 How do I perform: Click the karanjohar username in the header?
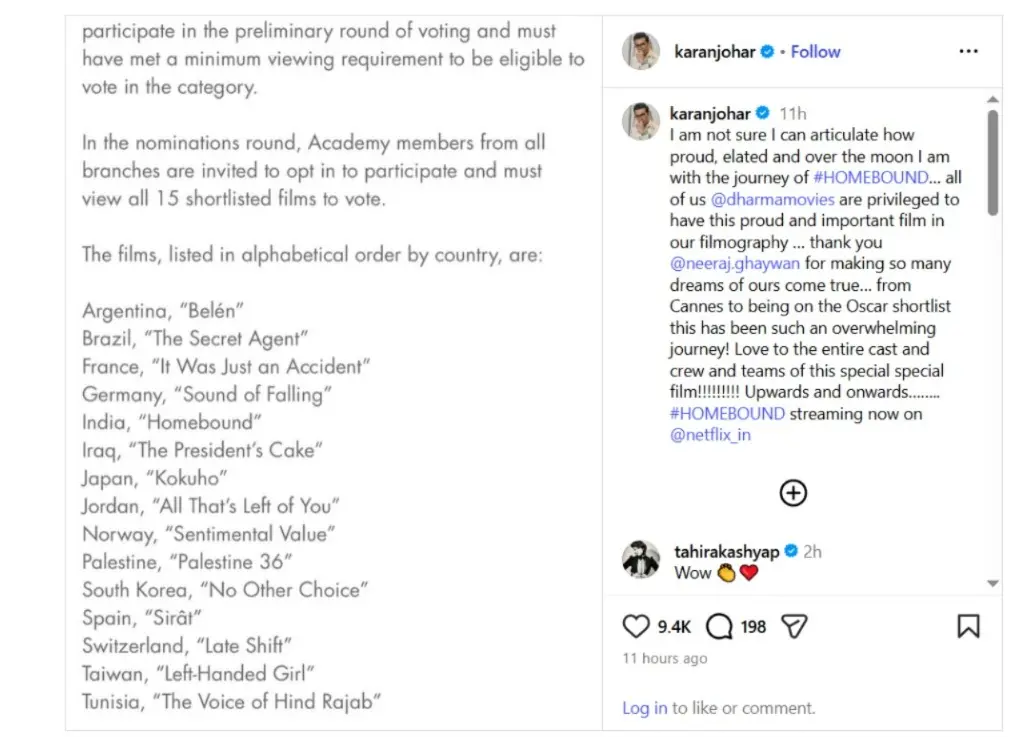(714, 52)
